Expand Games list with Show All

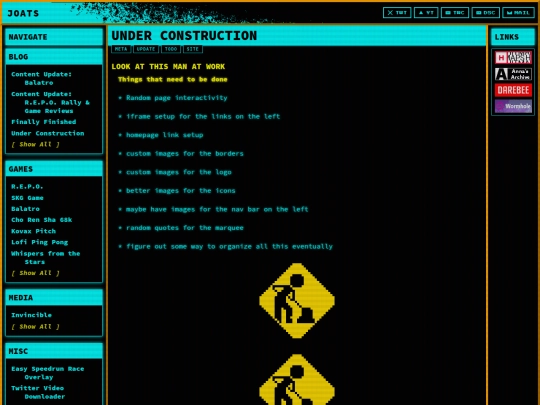pos(35,273)
